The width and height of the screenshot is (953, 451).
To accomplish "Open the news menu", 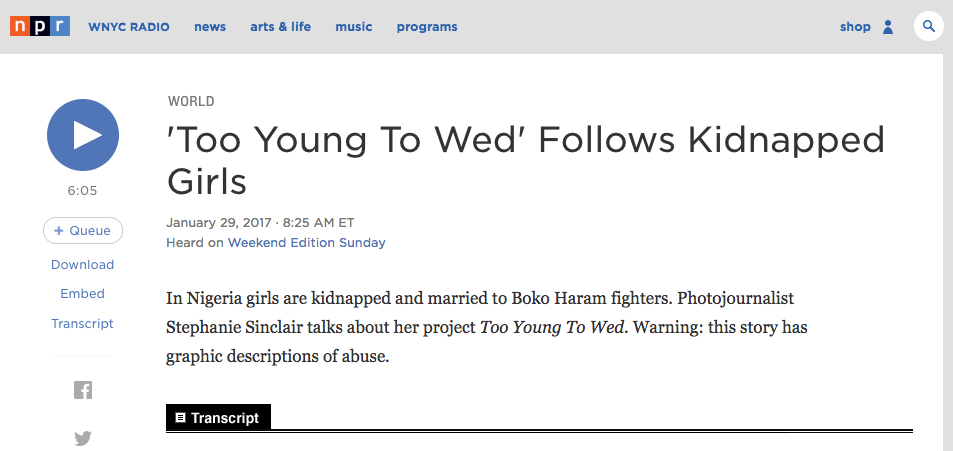I will (x=210, y=27).
